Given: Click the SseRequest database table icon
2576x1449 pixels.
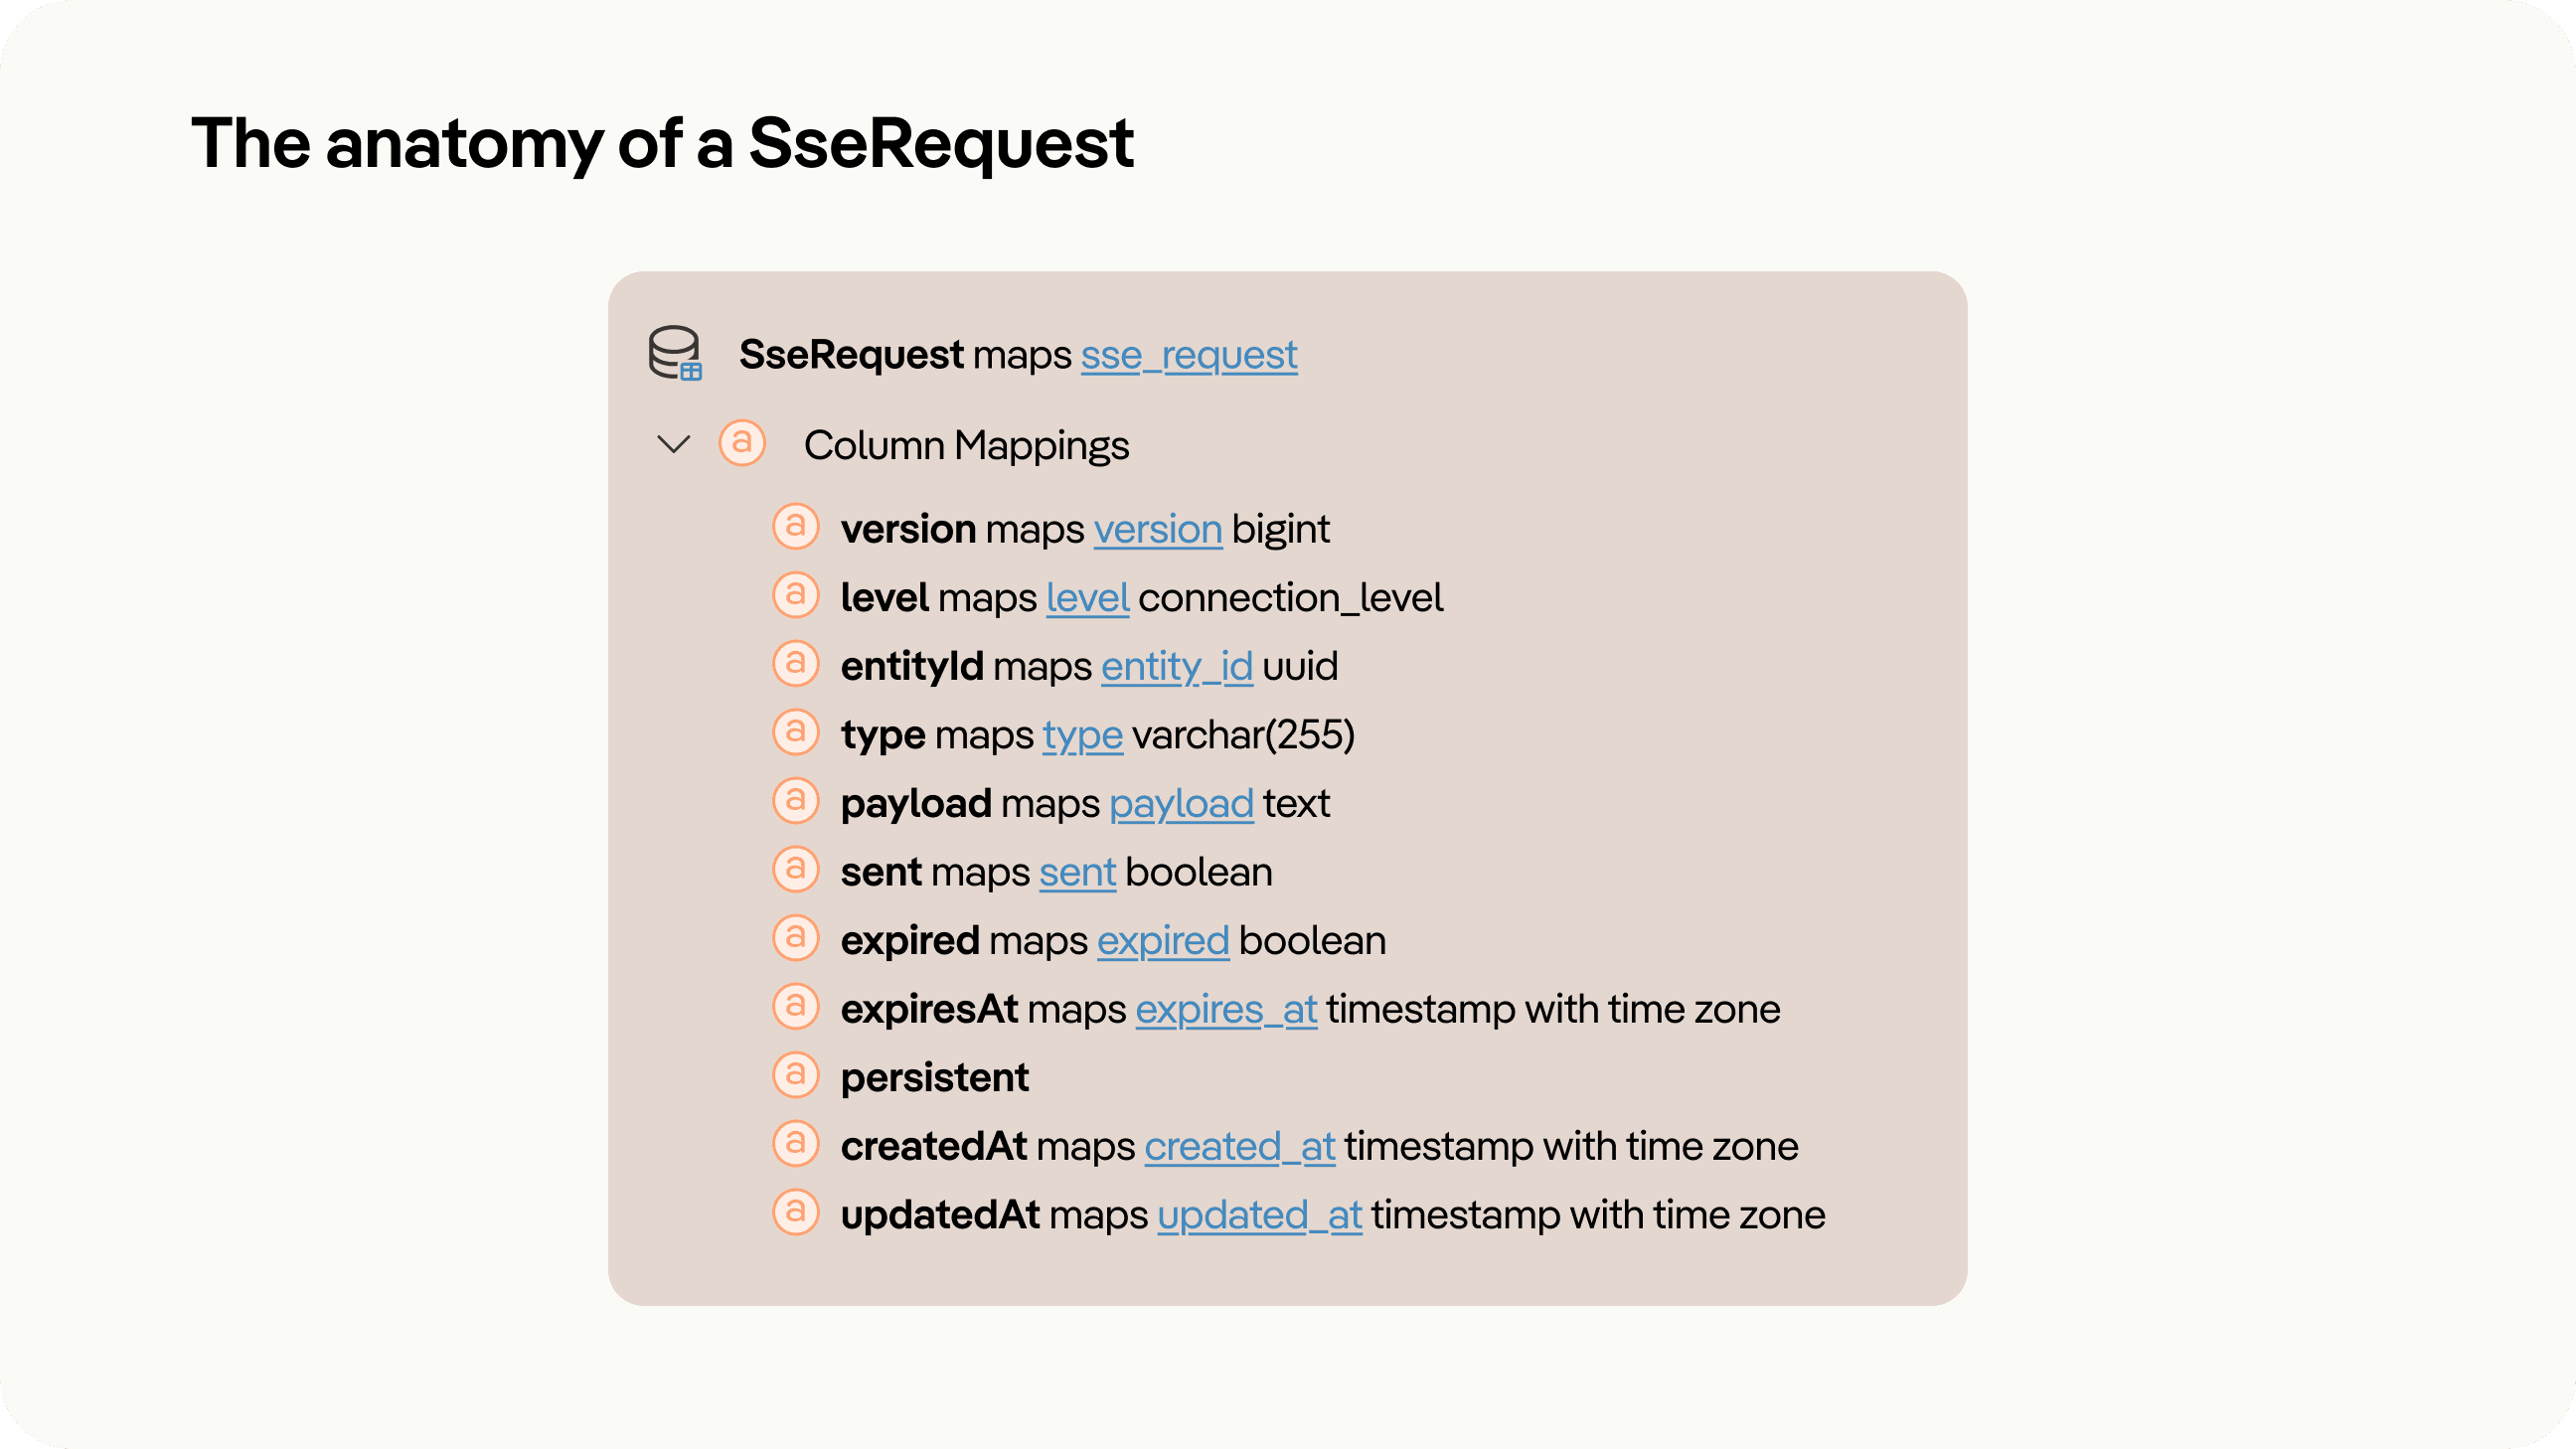Looking at the screenshot, I should tap(675, 354).
